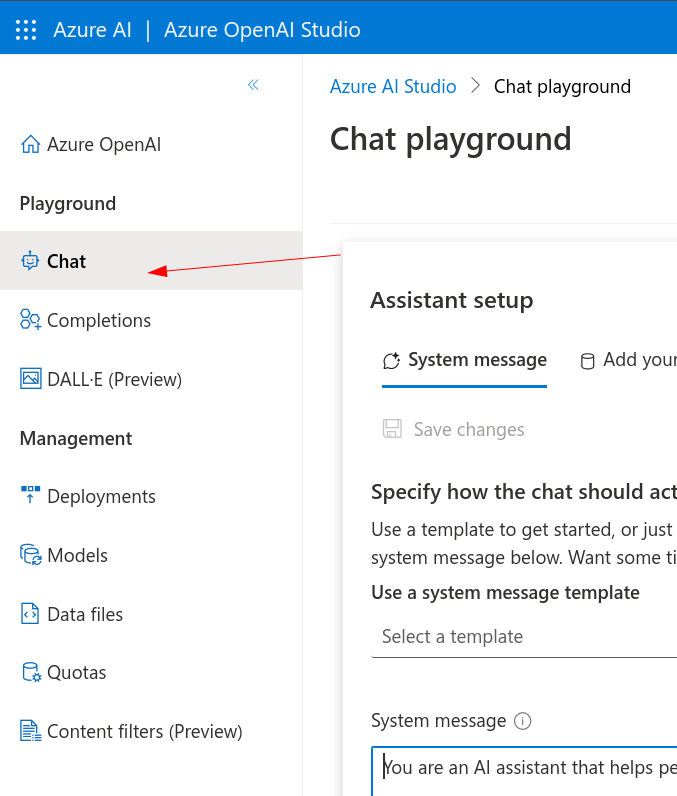Screen dimensions: 677x796
Task: Click the Management section heading
Action: (76, 438)
